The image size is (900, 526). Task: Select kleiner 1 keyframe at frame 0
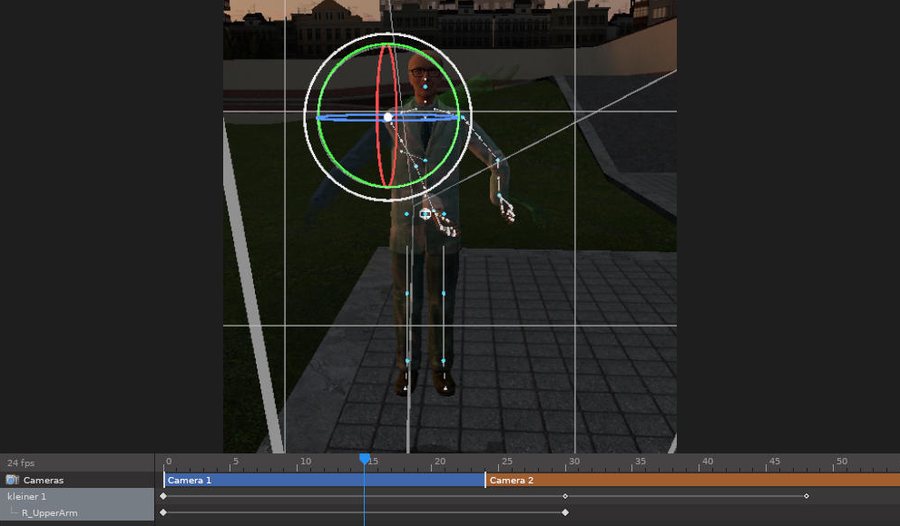tap(164, 496)
